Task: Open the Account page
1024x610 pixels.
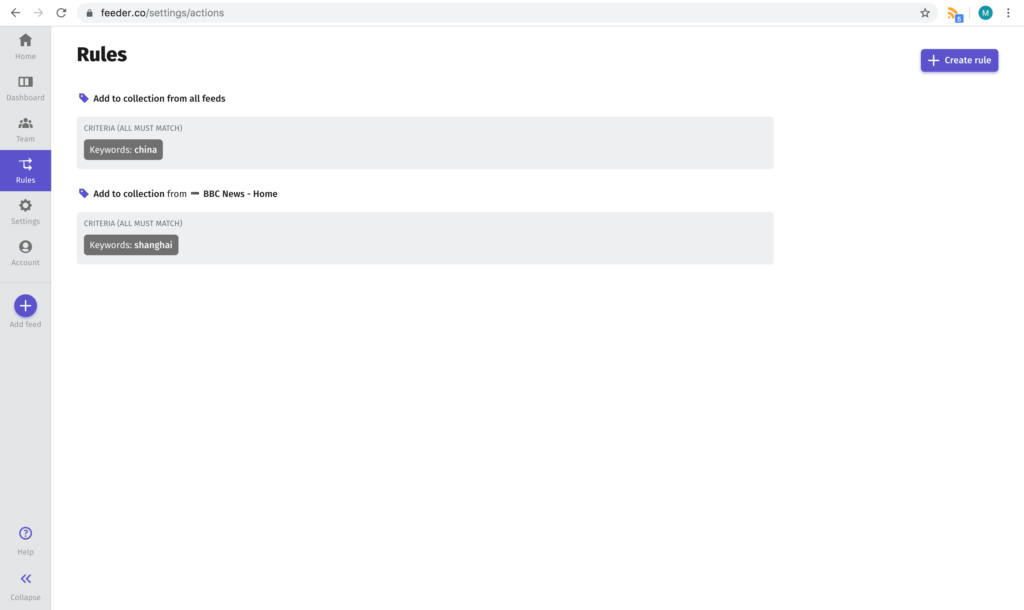Action: coord(25,253)
